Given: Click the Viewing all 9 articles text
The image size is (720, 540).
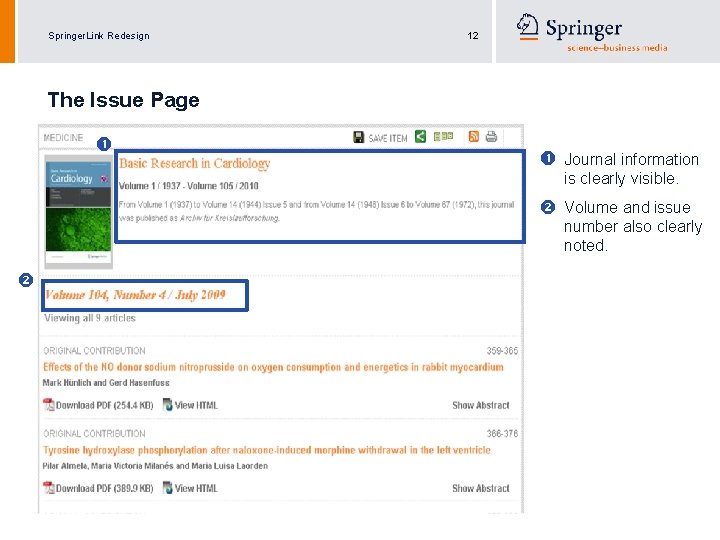Looking at the screenshot, I should (90, 318).
